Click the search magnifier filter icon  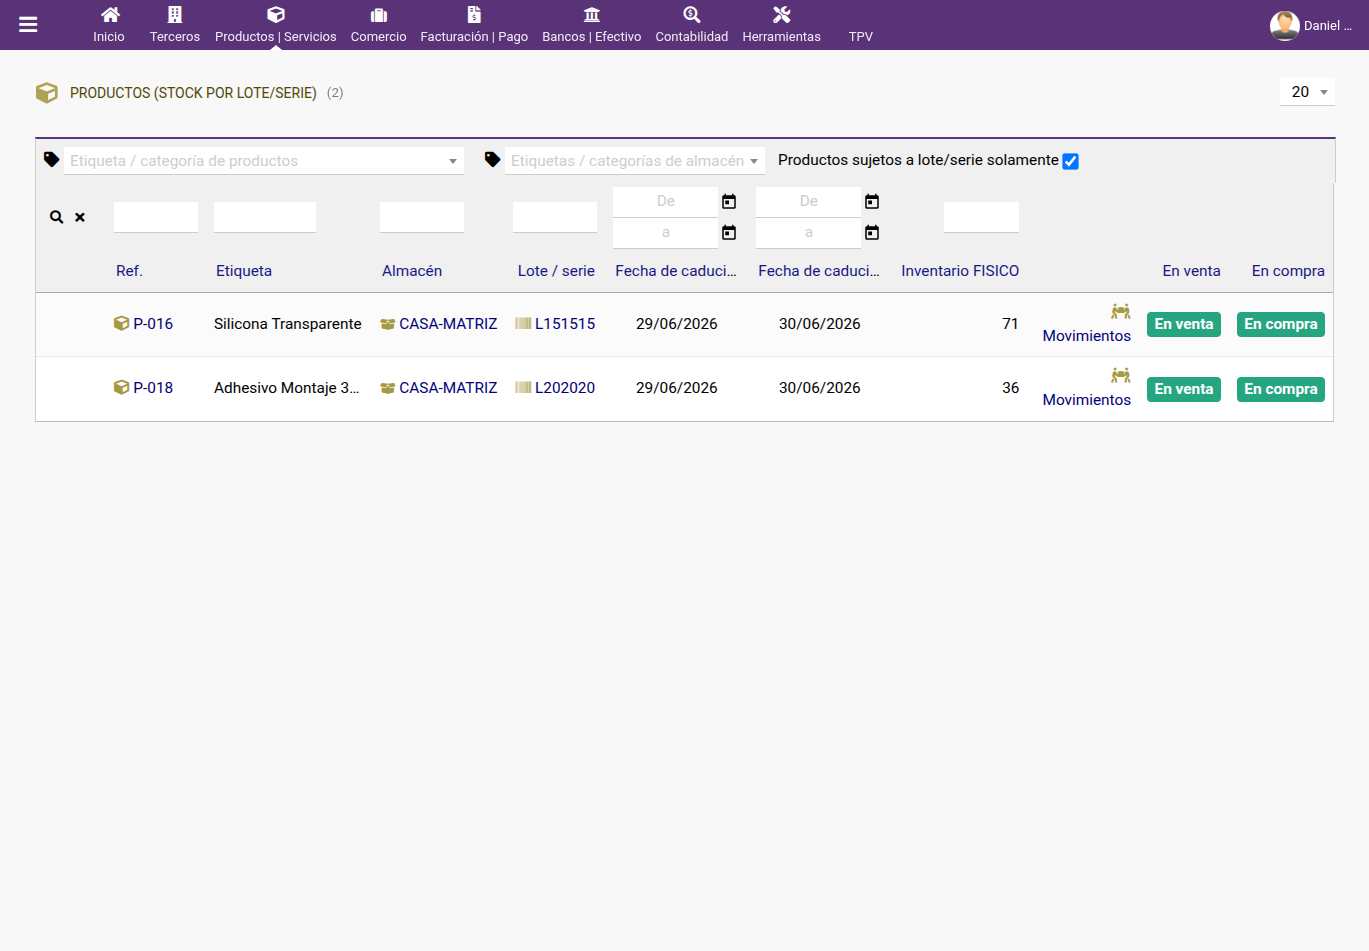coord(57,217)
